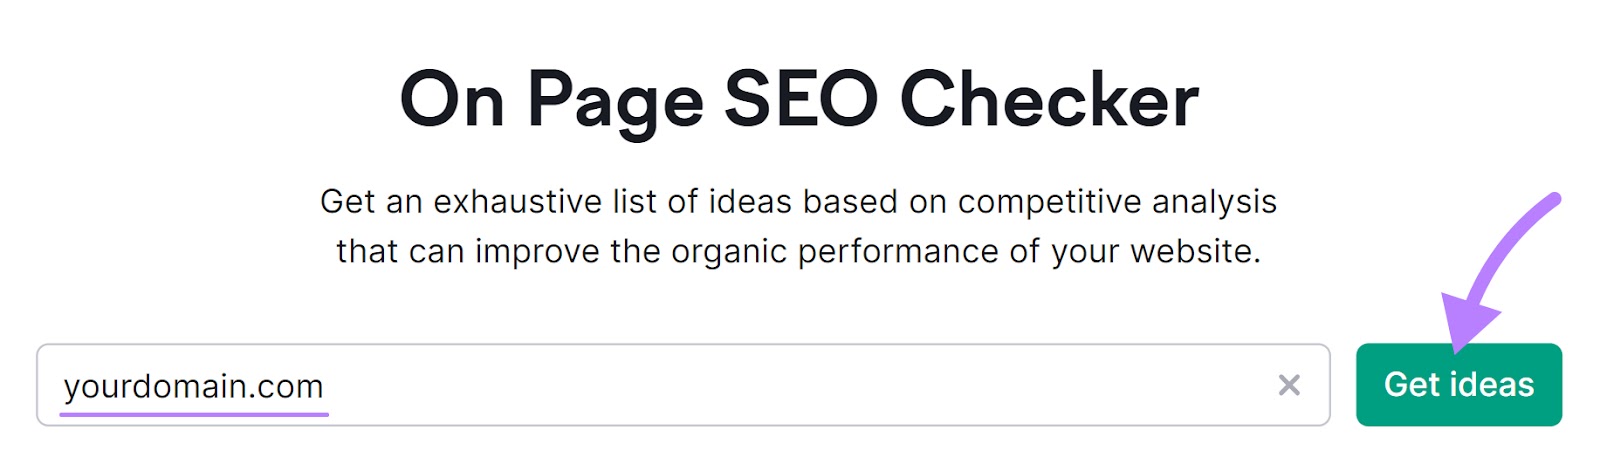Click the phrase "exhaustive list" in the description

click(x=545, y=202)
